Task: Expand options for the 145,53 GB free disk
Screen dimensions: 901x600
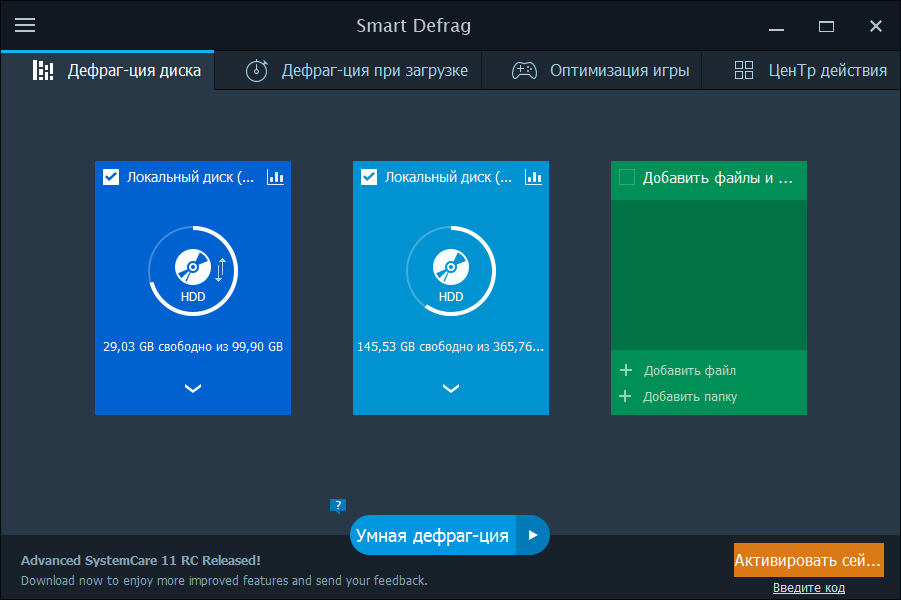Action: coord(451,389)
